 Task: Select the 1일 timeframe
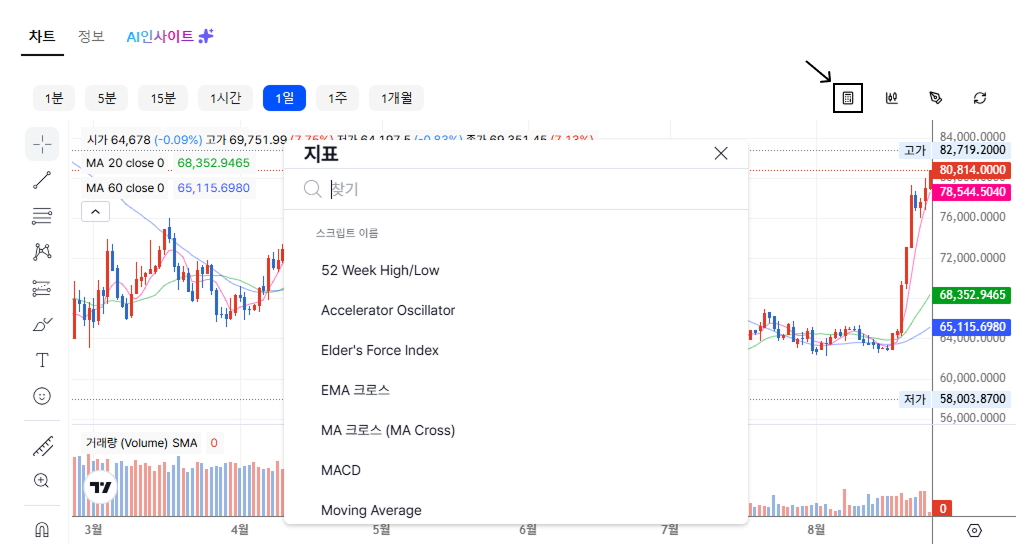tap(284, 98)
